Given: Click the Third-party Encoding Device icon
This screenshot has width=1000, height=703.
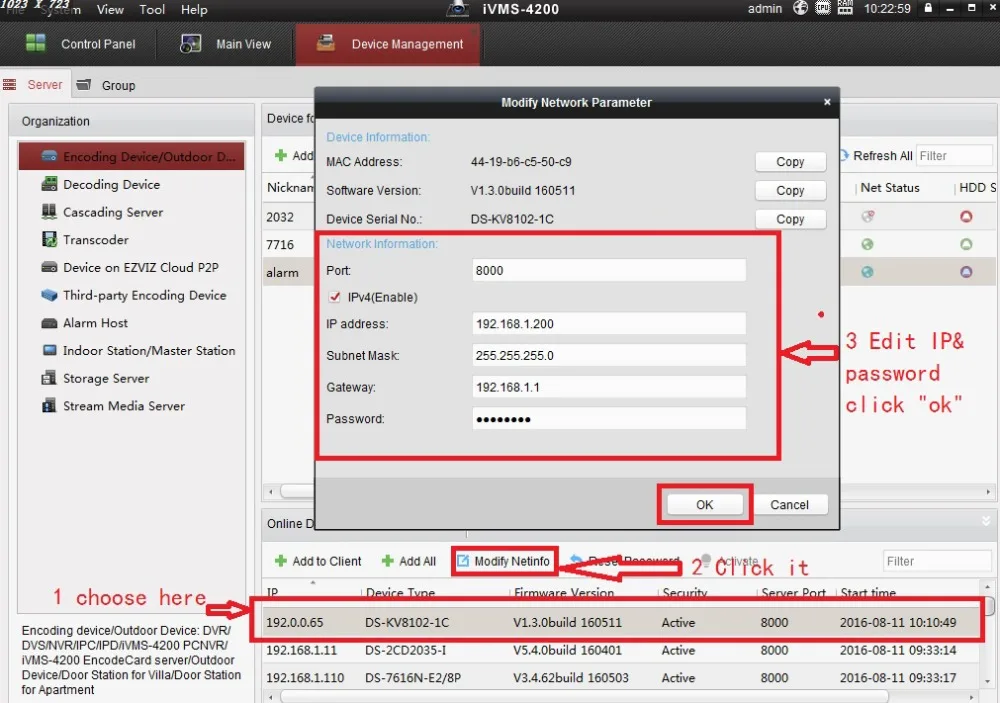Looking at the screenshot, I should click(49, 295).
